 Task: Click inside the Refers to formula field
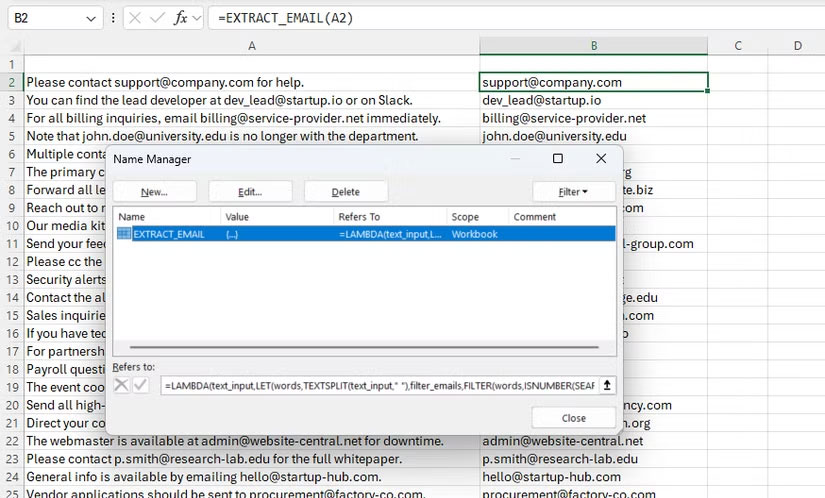pos(378,385)
